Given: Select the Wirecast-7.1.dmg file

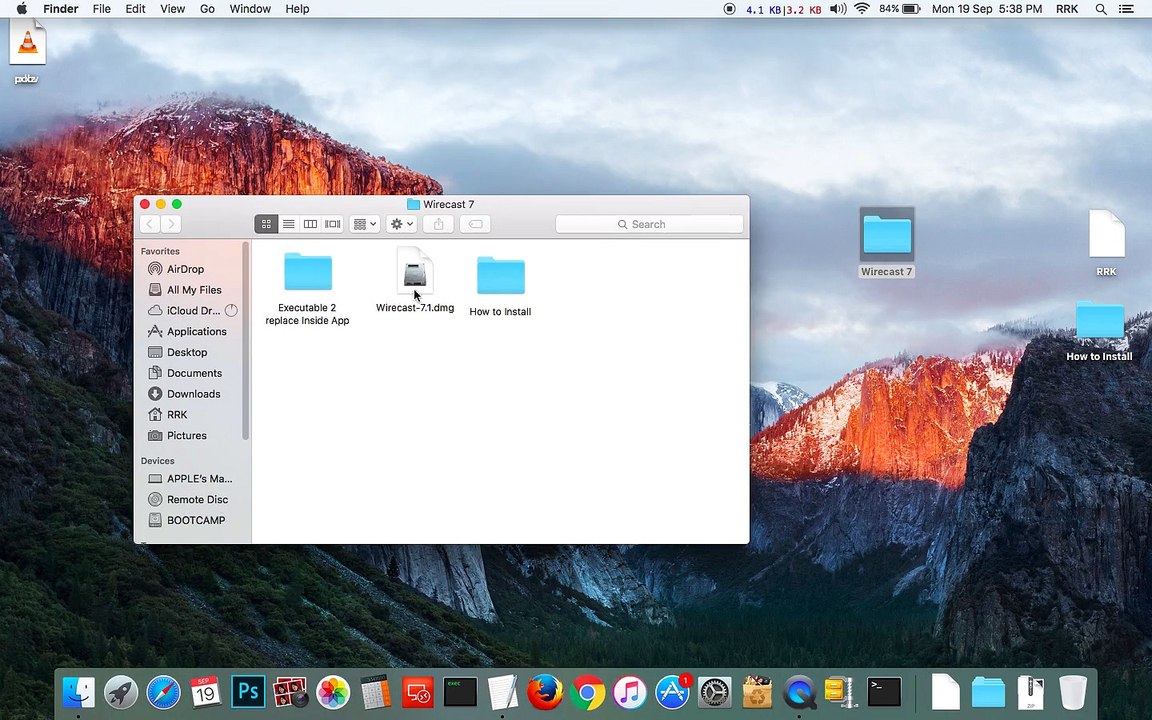Looking at the screenshot, I should [415, 280].
